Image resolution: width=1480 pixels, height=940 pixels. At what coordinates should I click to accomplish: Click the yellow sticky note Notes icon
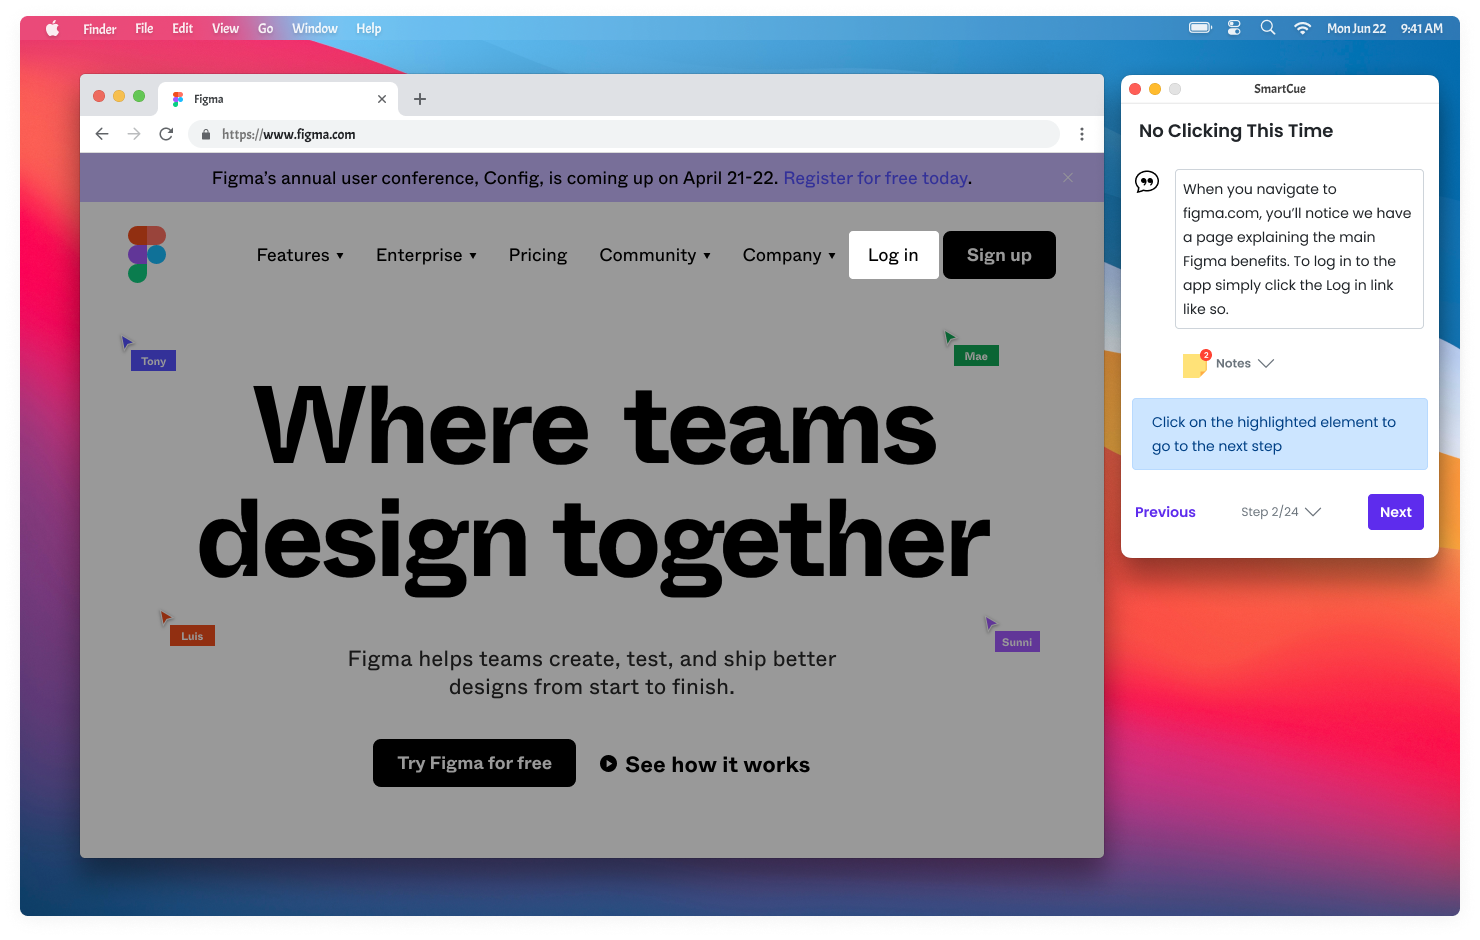pyautogui.click(x=1196, y=364)
